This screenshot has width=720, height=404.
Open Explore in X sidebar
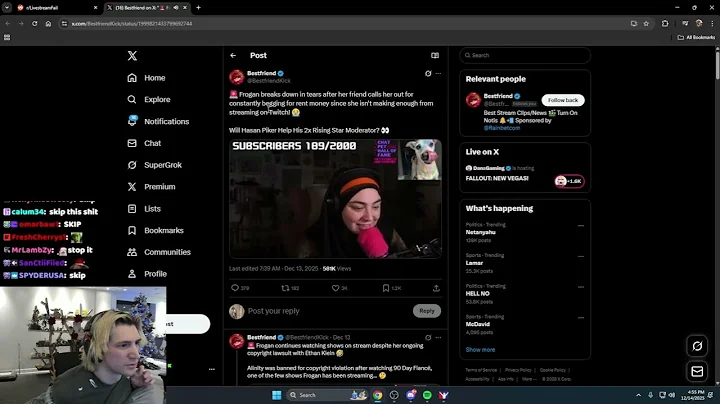tap(149, 99)
